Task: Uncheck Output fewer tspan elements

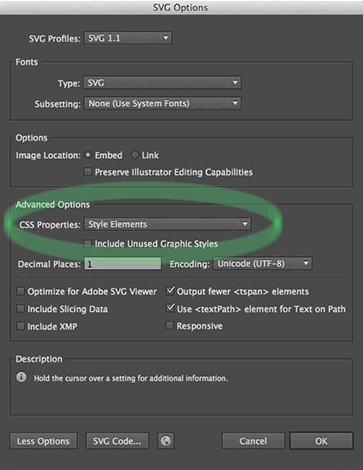Action: (x=170, y=291)
